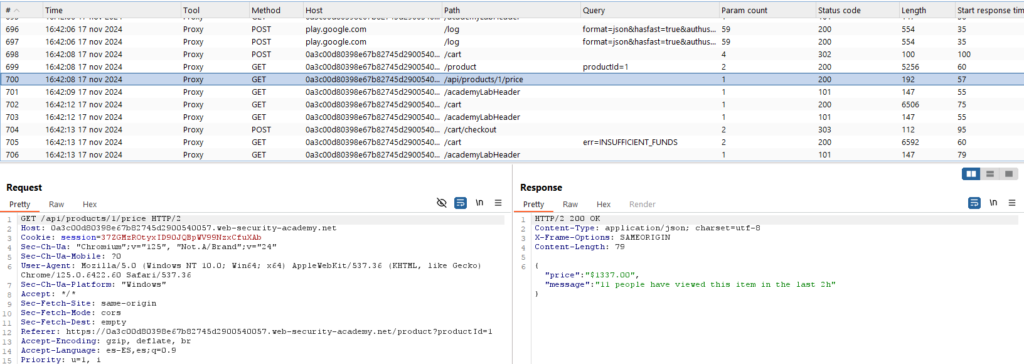Select row 699 /product request
Image resolution: width=1024 pixels, height=364 pixels.
coord(512,67)
